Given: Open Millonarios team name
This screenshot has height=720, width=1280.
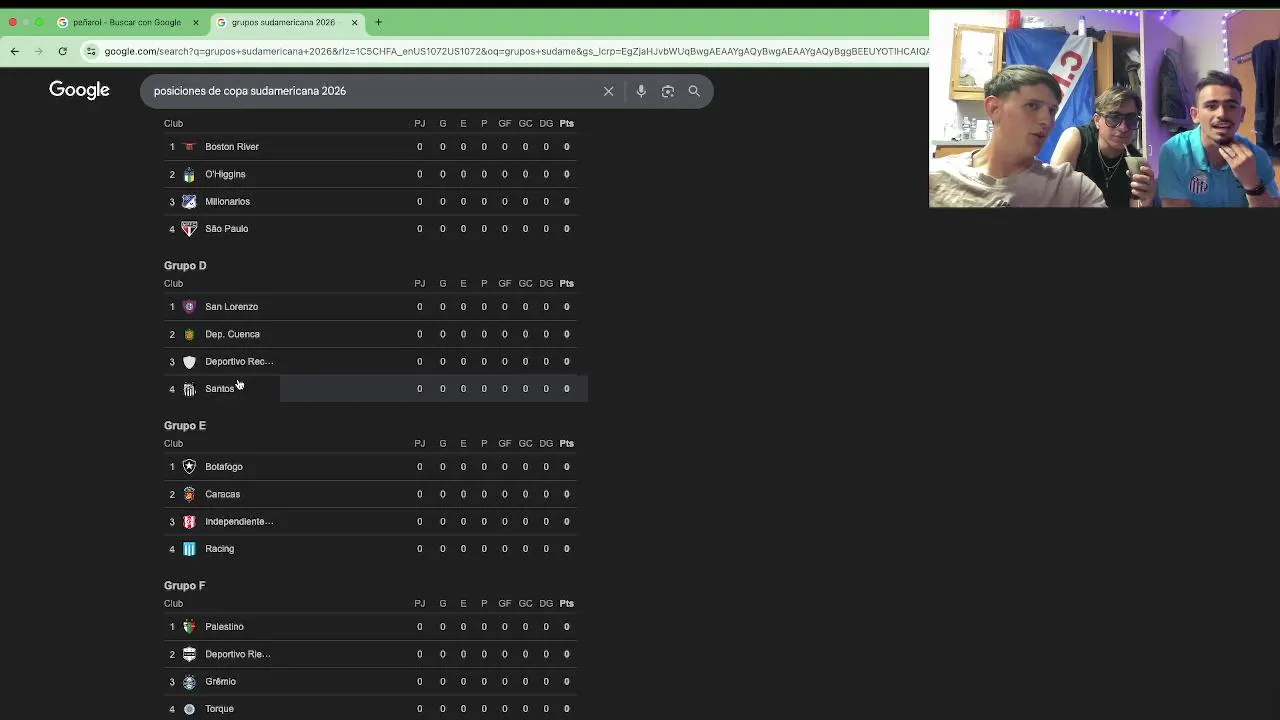Looking at the screenshot, I should [227, 201].
